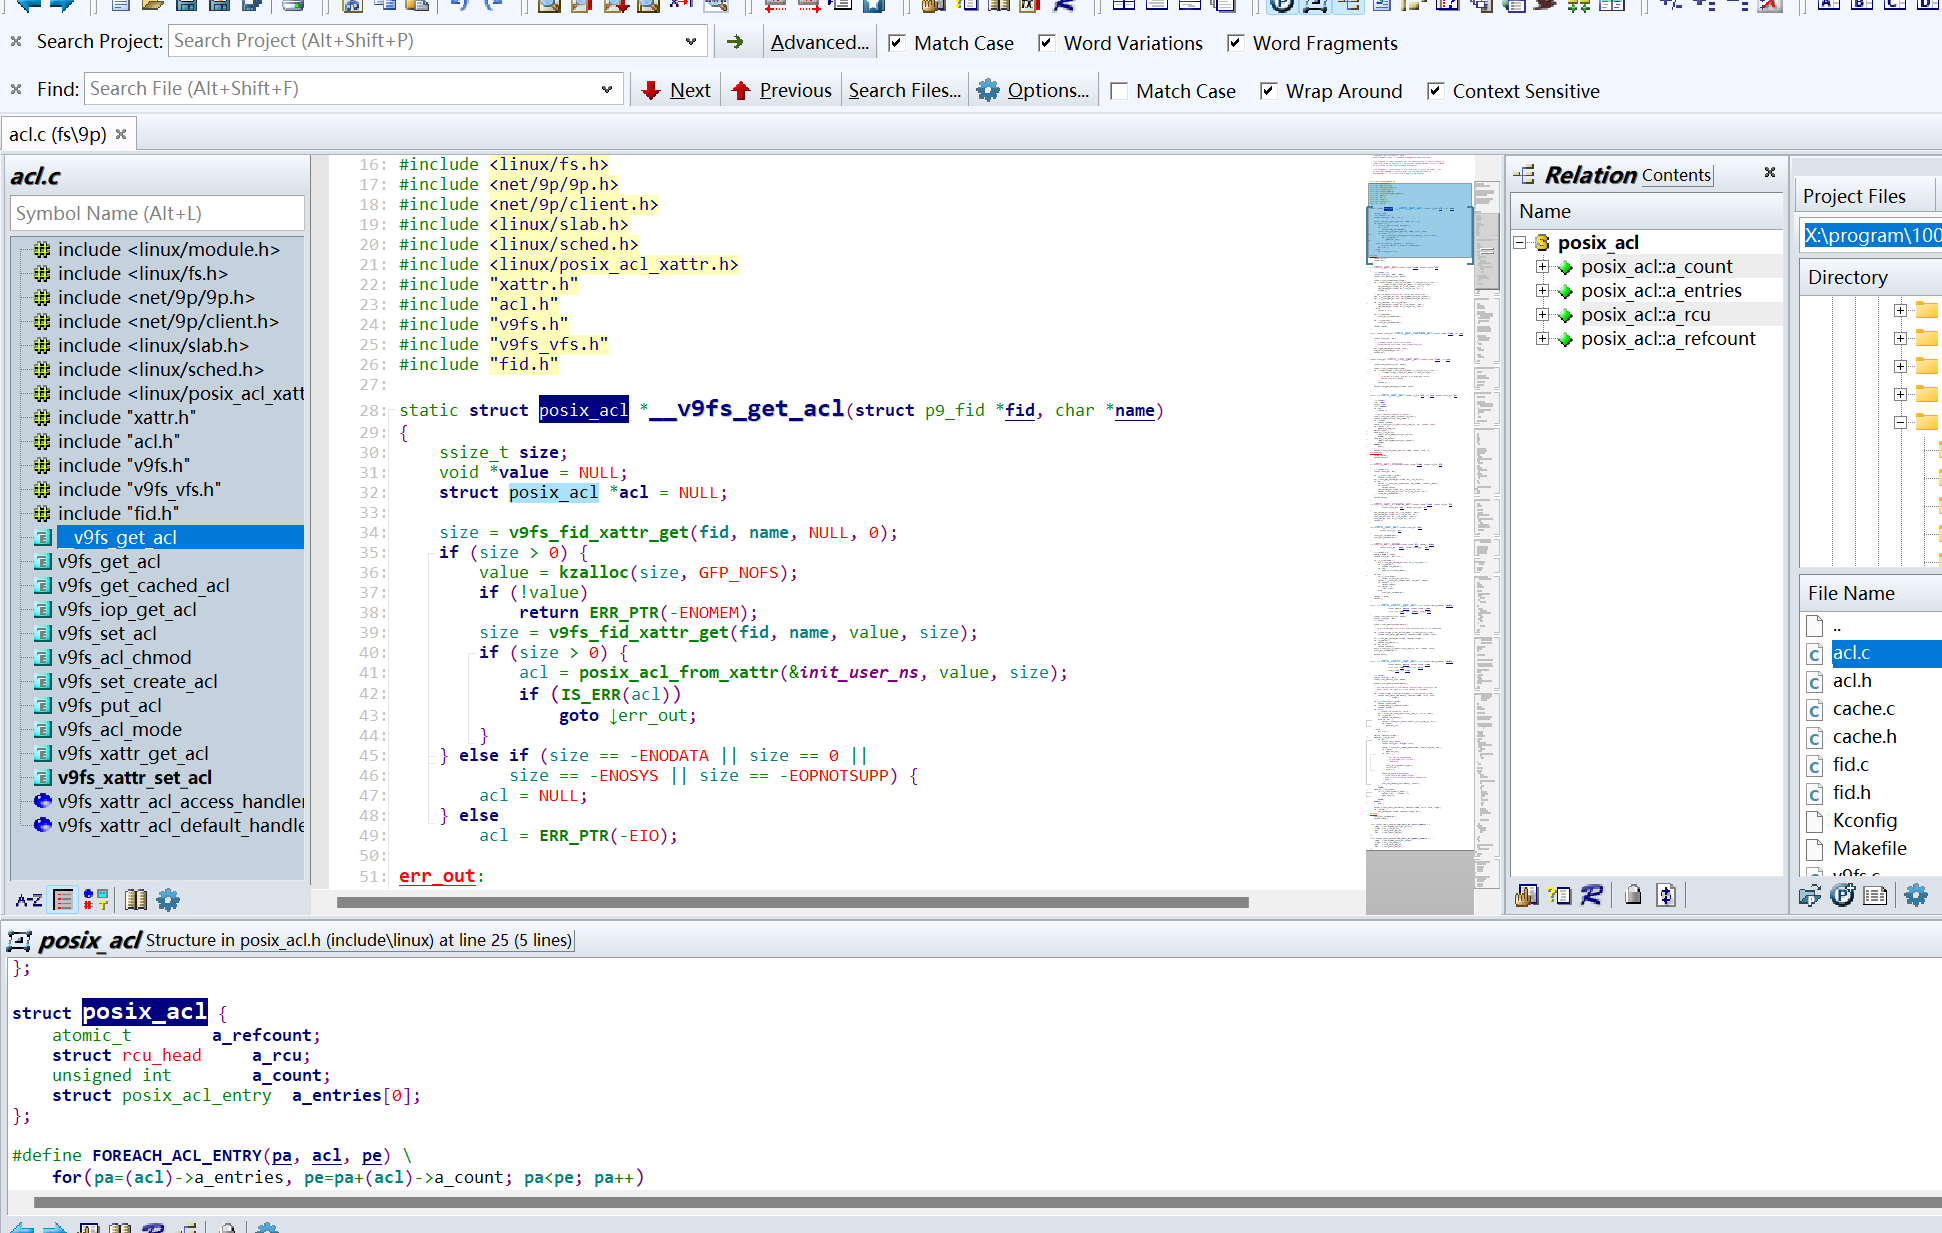This screenshot has width=1942, height=1233.
Task: Click the editor horizontal scrollbar
Action: [792, 902]
